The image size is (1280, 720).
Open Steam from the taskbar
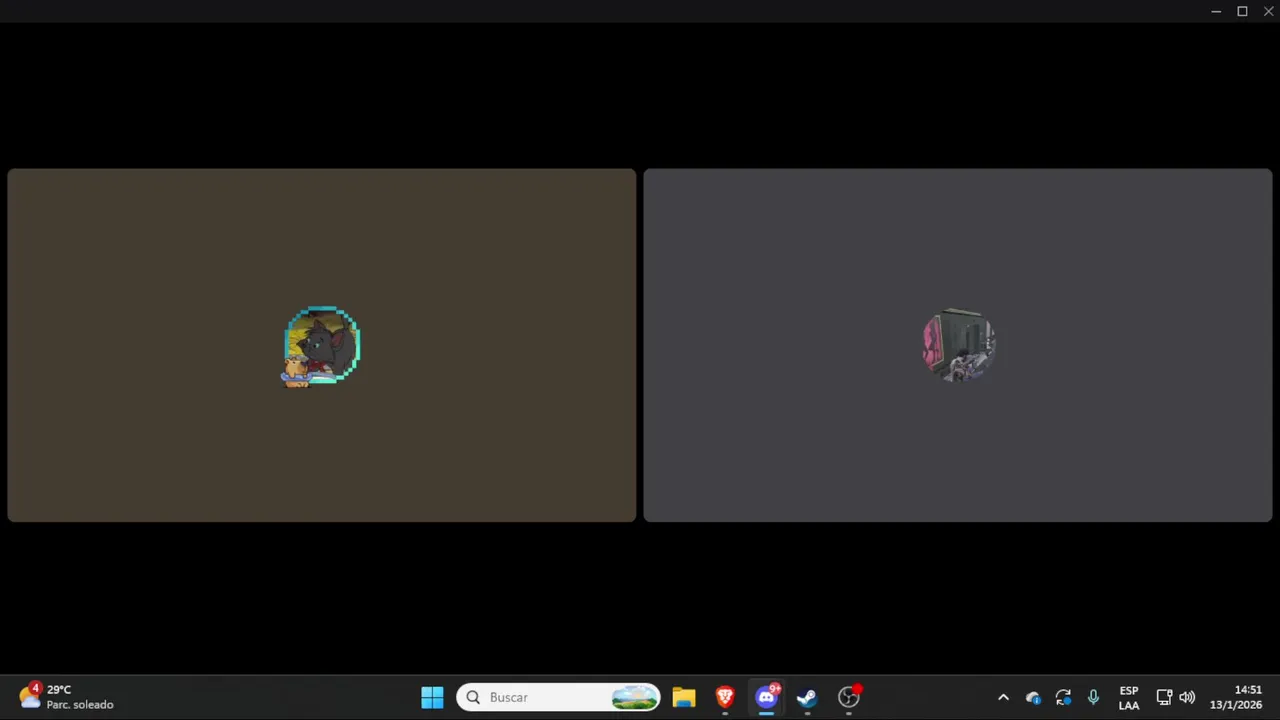pyautogui.click(x=807, y=697)
